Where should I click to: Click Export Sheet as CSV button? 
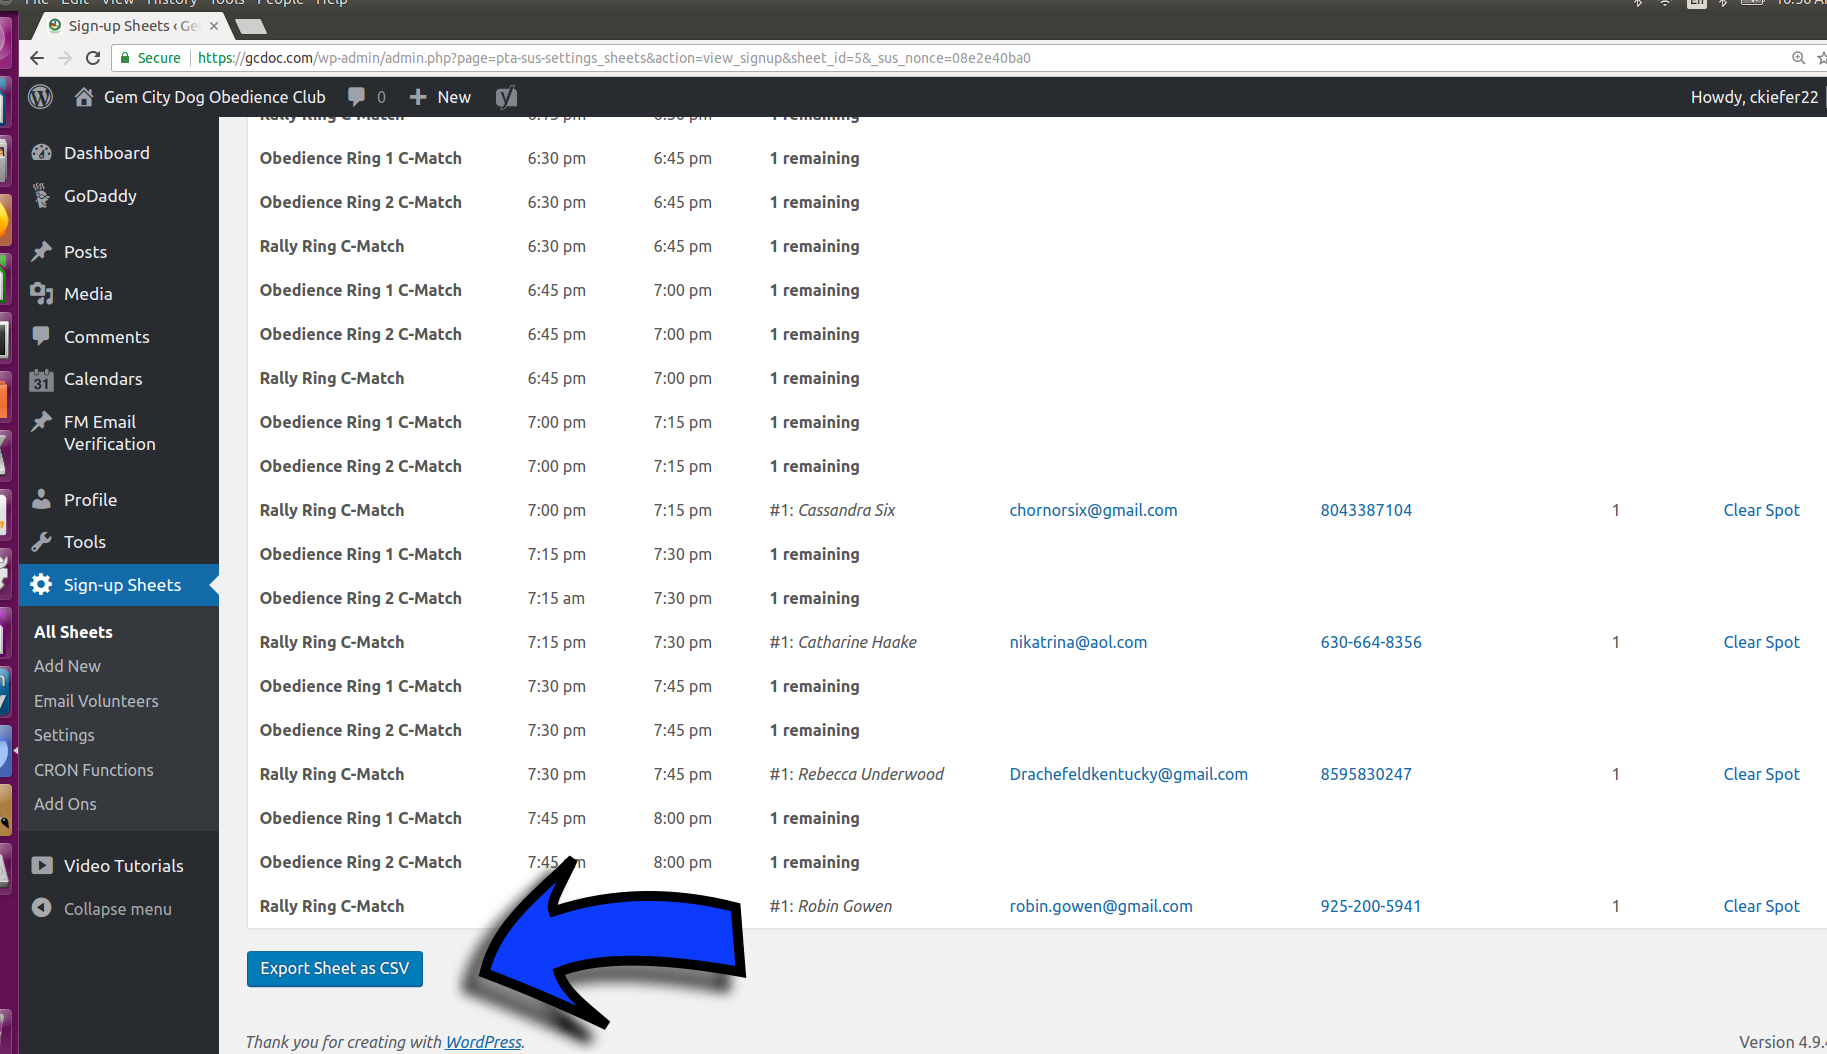334,968
